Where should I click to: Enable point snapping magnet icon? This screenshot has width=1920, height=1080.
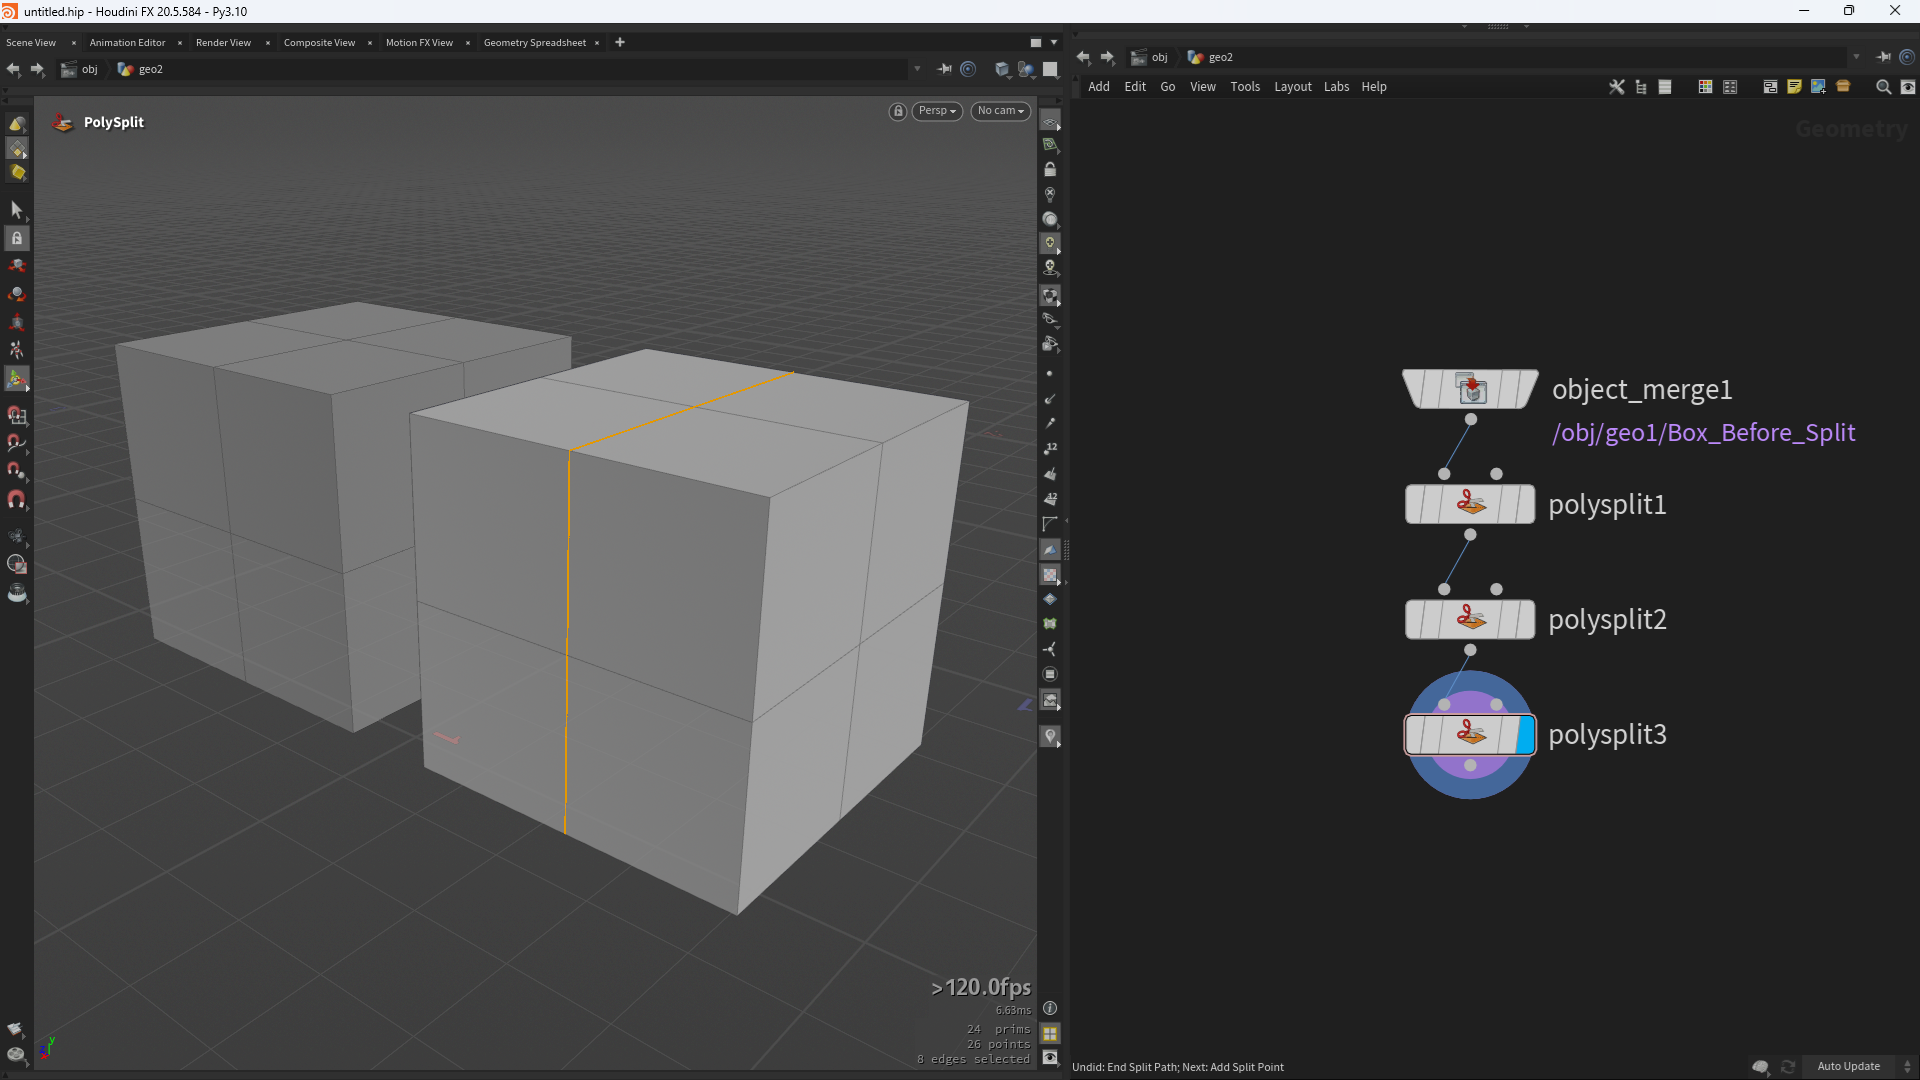click(x=16, y=471)
